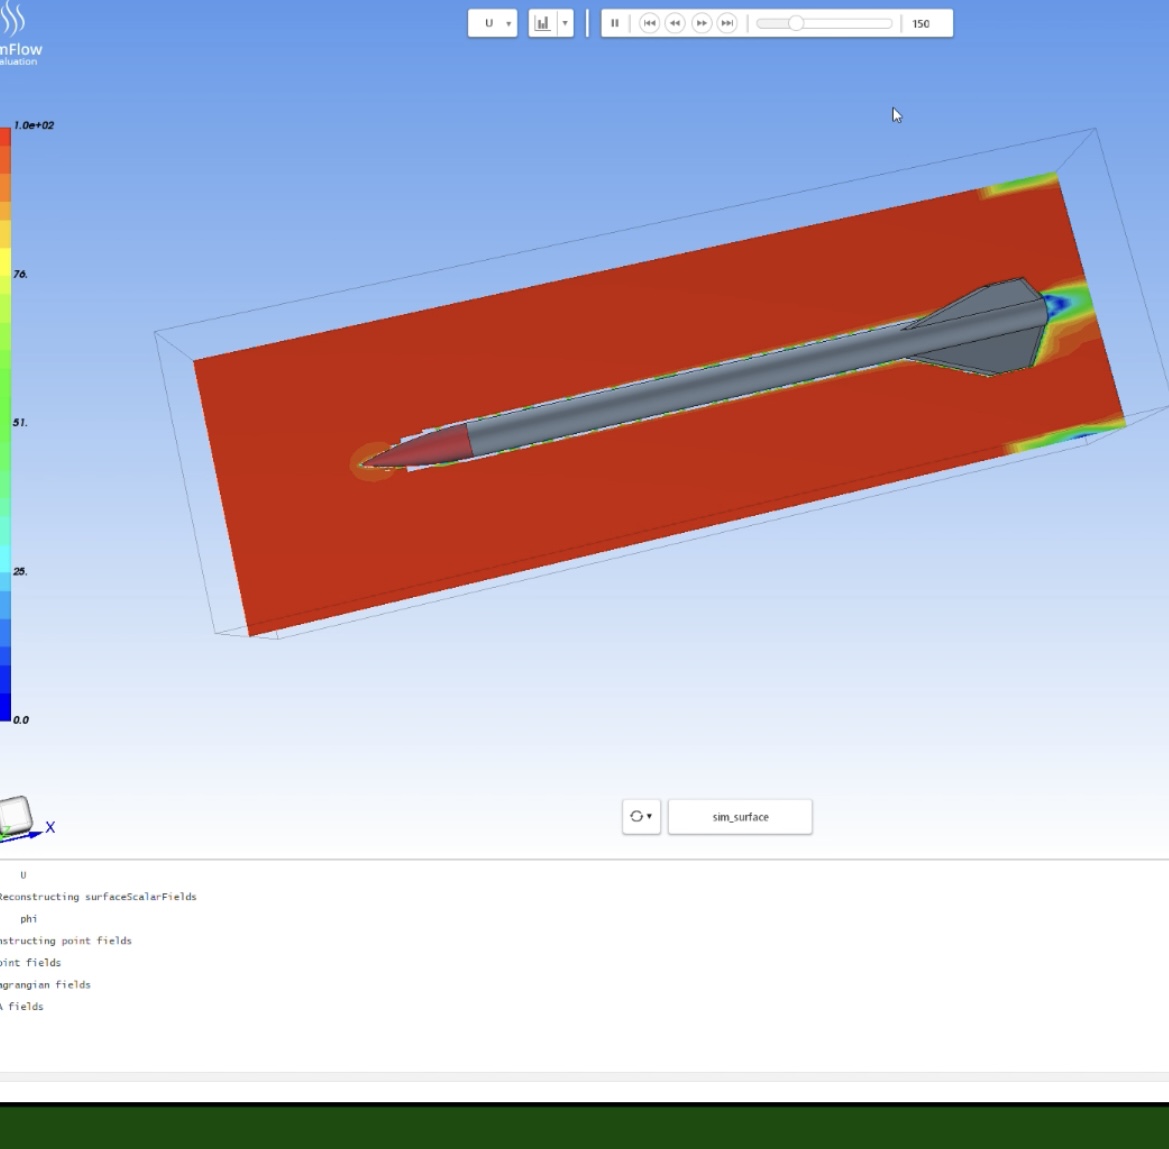Image resolution: width=1169 pixels, height=1149 pixels.
Task: Open the U field selection dropdown
Action: [493, 23]
